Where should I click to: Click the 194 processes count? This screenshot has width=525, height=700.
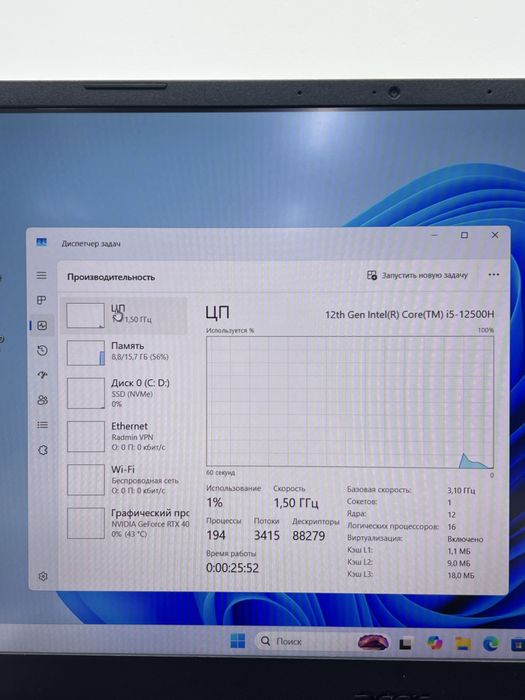(216, 535)
